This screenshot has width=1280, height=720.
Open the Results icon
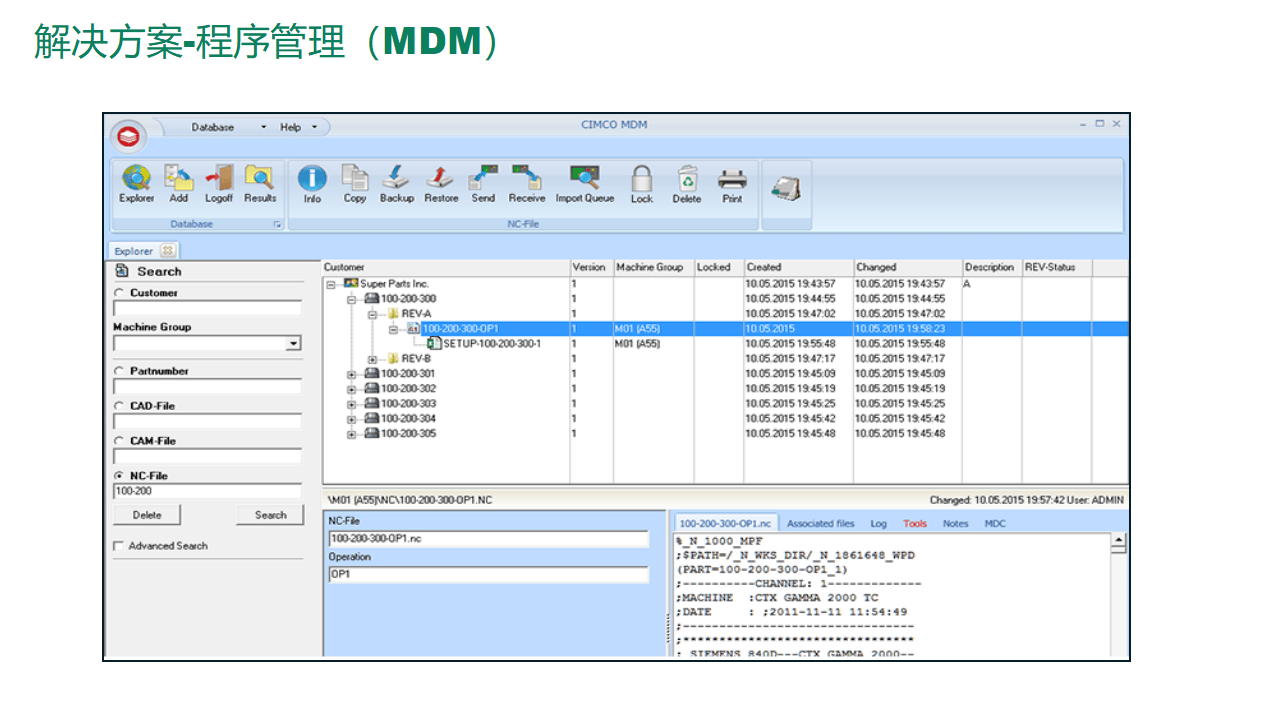(260, 184)
